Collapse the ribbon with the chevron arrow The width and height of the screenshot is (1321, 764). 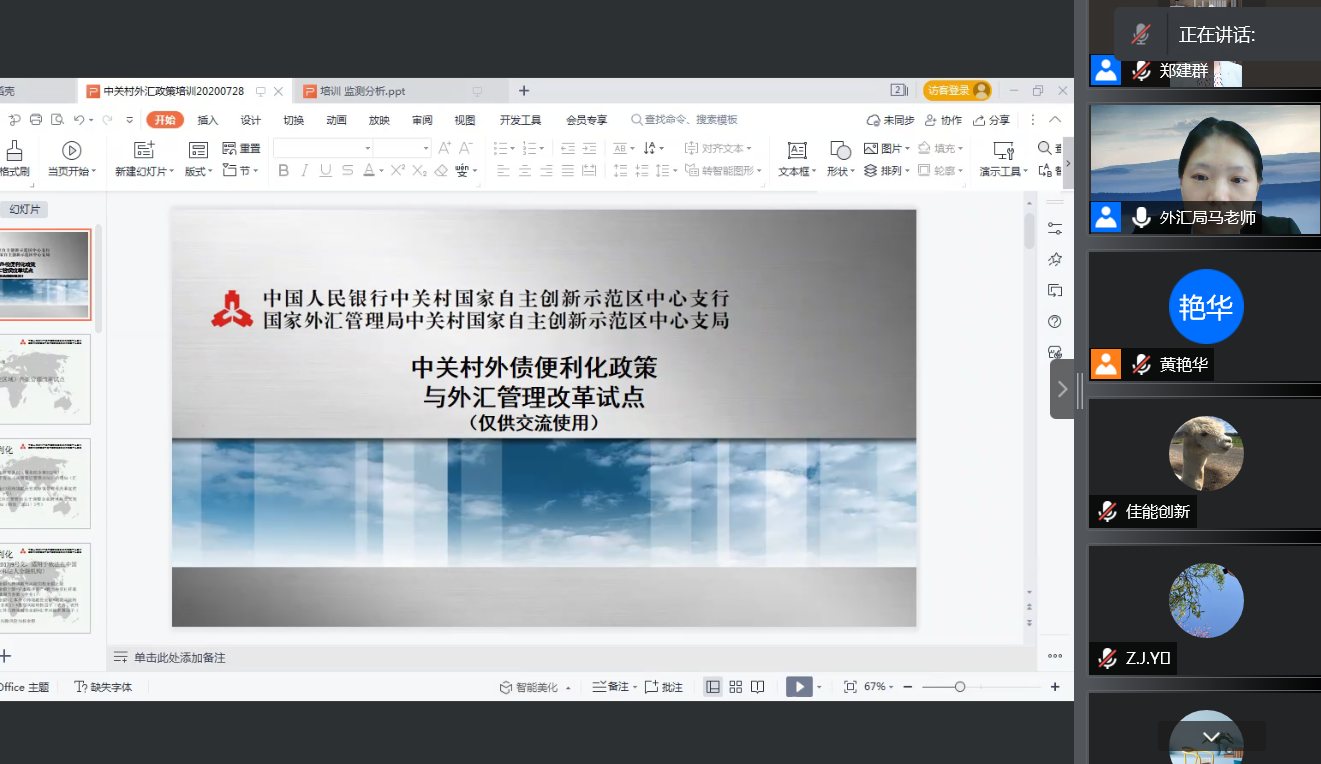coord(1055,120)
